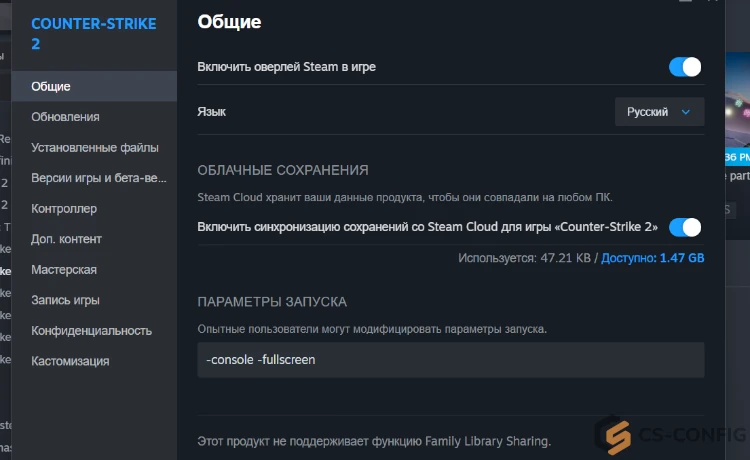Switch to the Контроллер section
Image resolution: width=750 pixels, height=460 pixels.
pos(64,209)
